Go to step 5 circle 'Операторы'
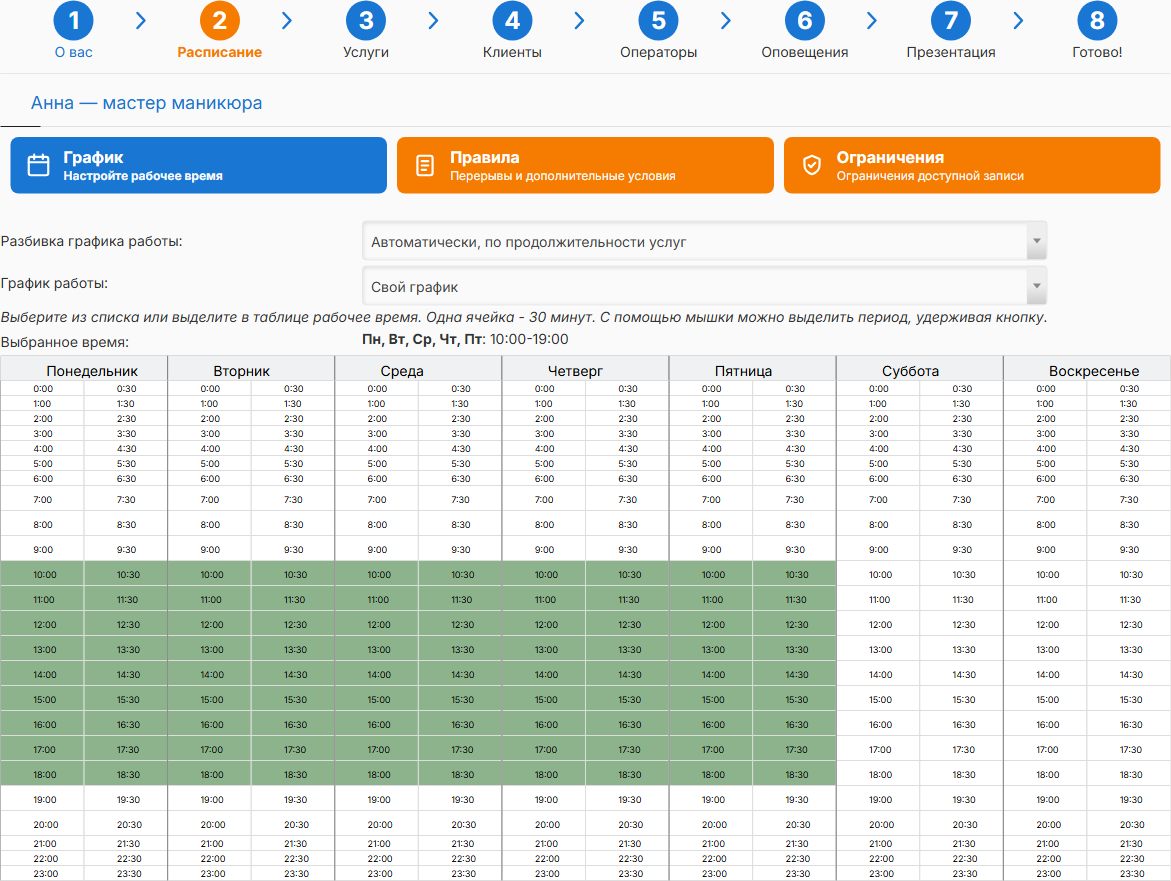This screenshot has width=1171, height=881. pos(659,20)
